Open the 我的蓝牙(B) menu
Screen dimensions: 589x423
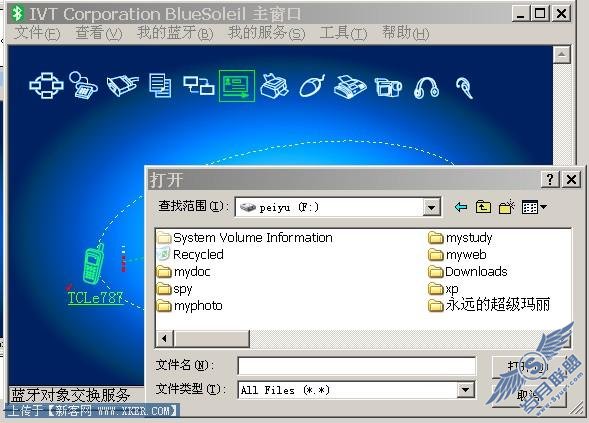tap(175, 33)
